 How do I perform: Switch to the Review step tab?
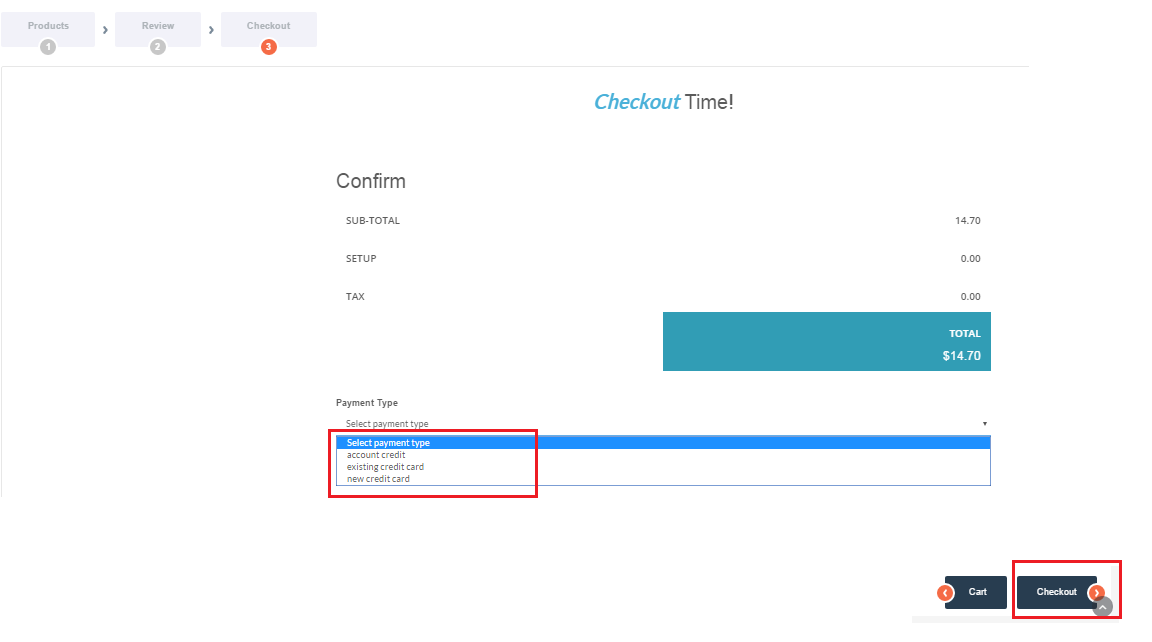(158, 26)
